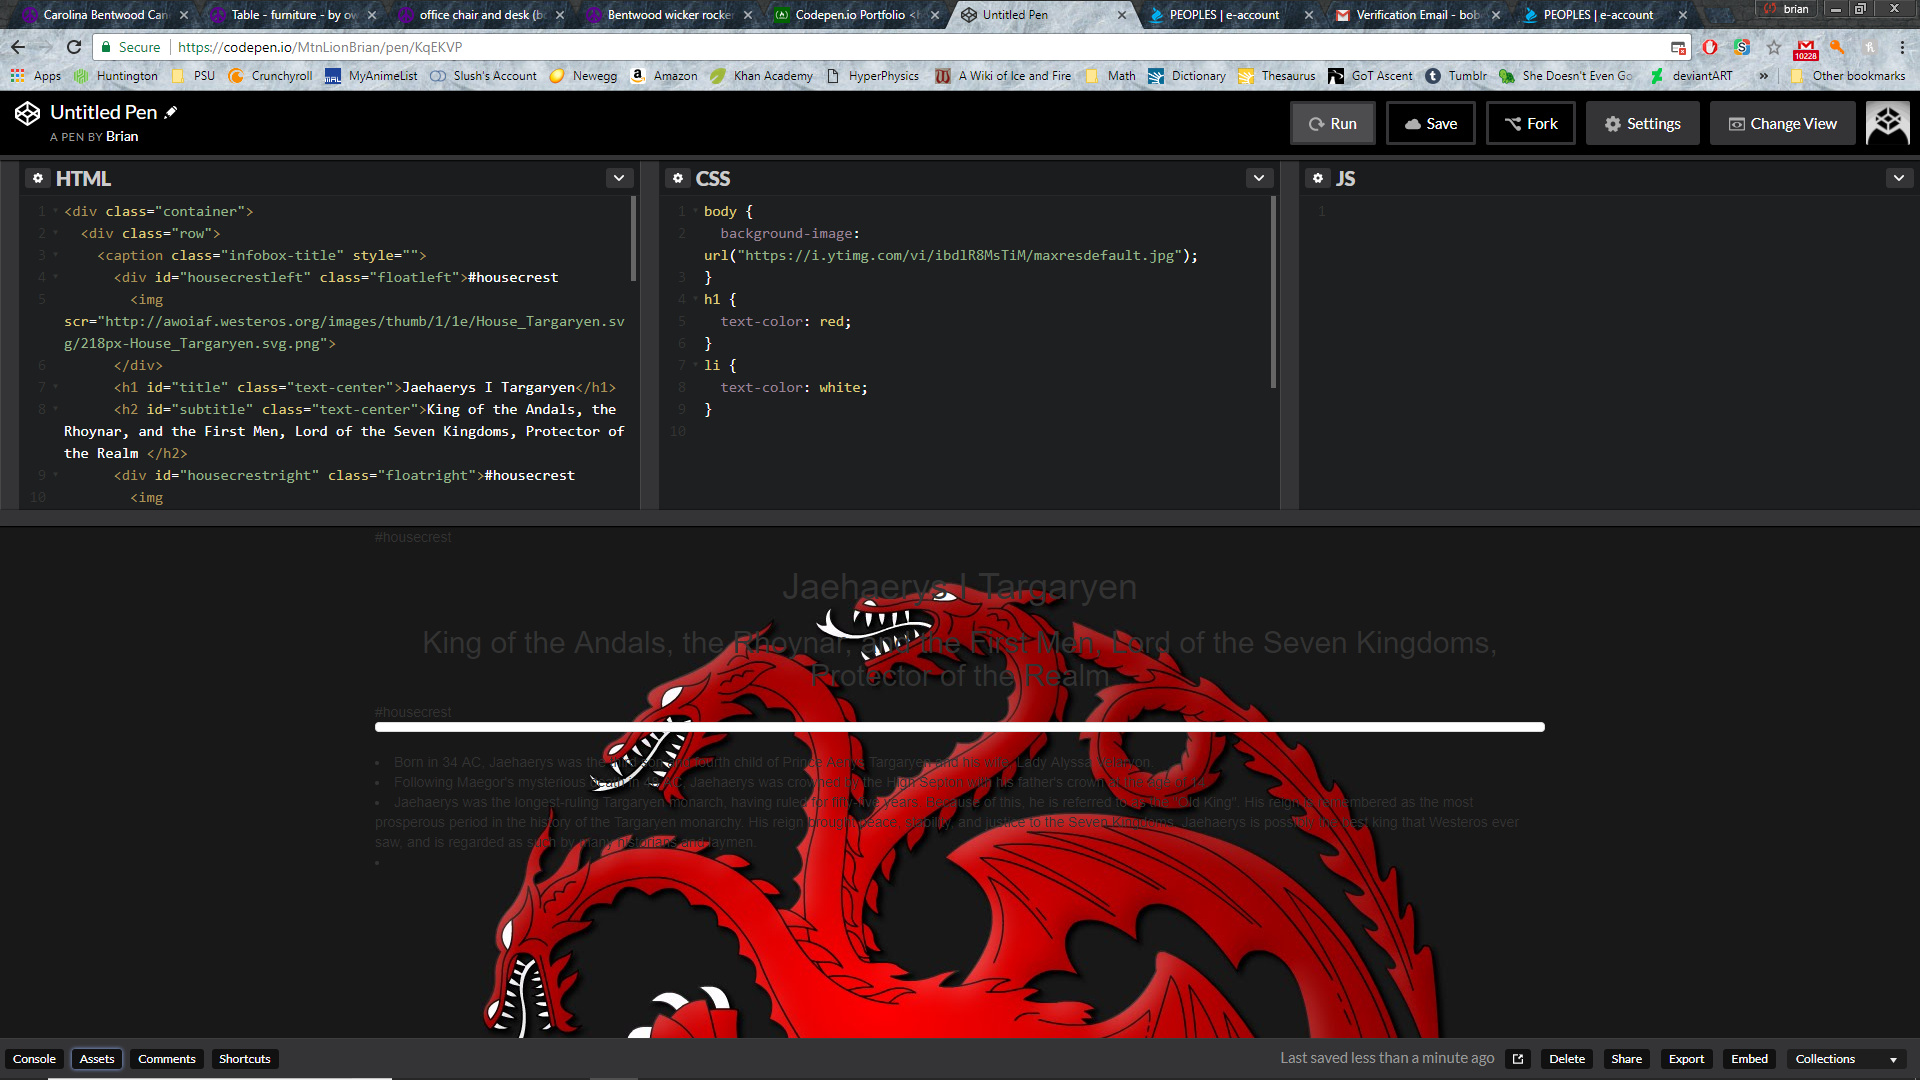Viewport: 1920px width, 1080px height.
Task: Open the Honey extension icon
Action: (x=1869, y=47)
